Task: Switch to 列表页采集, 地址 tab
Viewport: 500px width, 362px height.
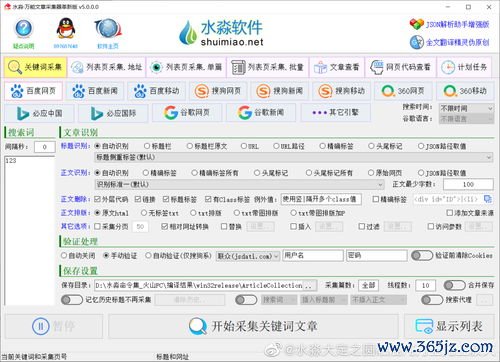Action: [107, 67]
